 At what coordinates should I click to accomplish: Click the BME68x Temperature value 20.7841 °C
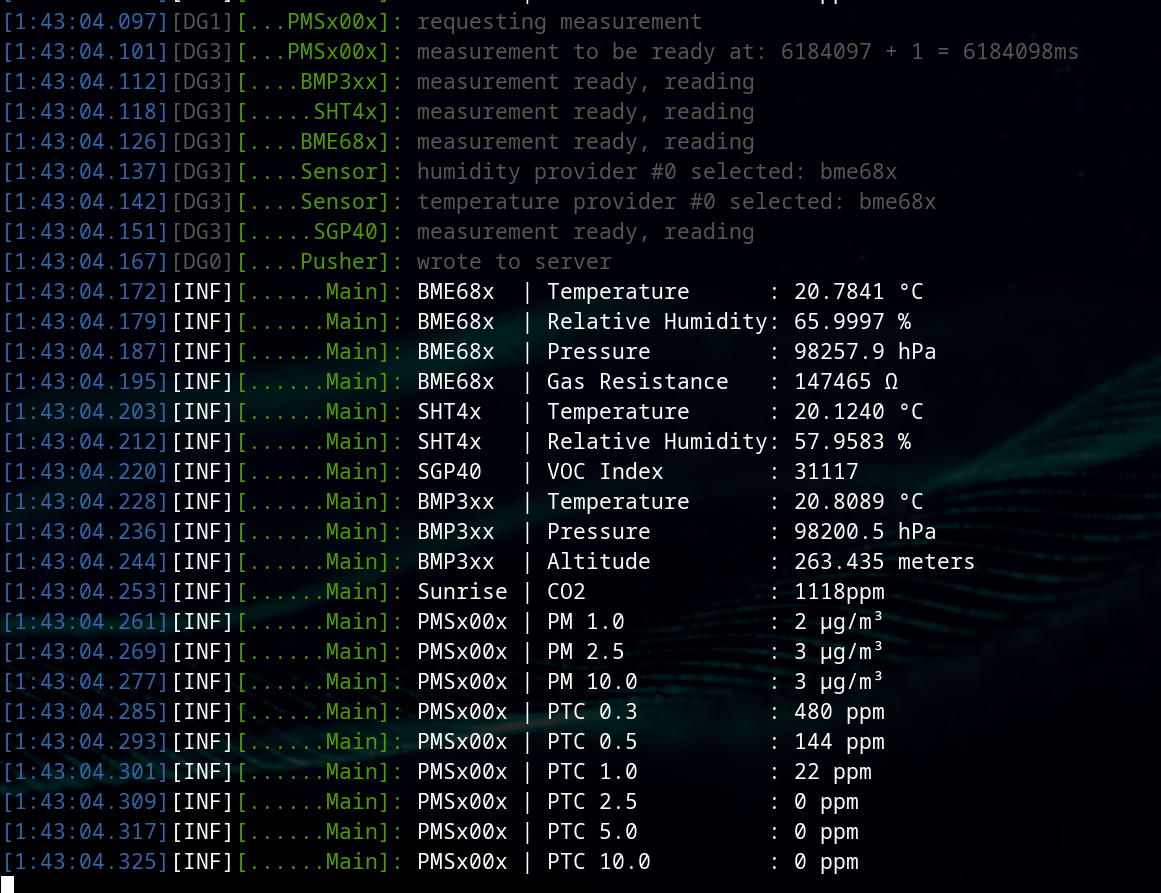click(858, 292)
